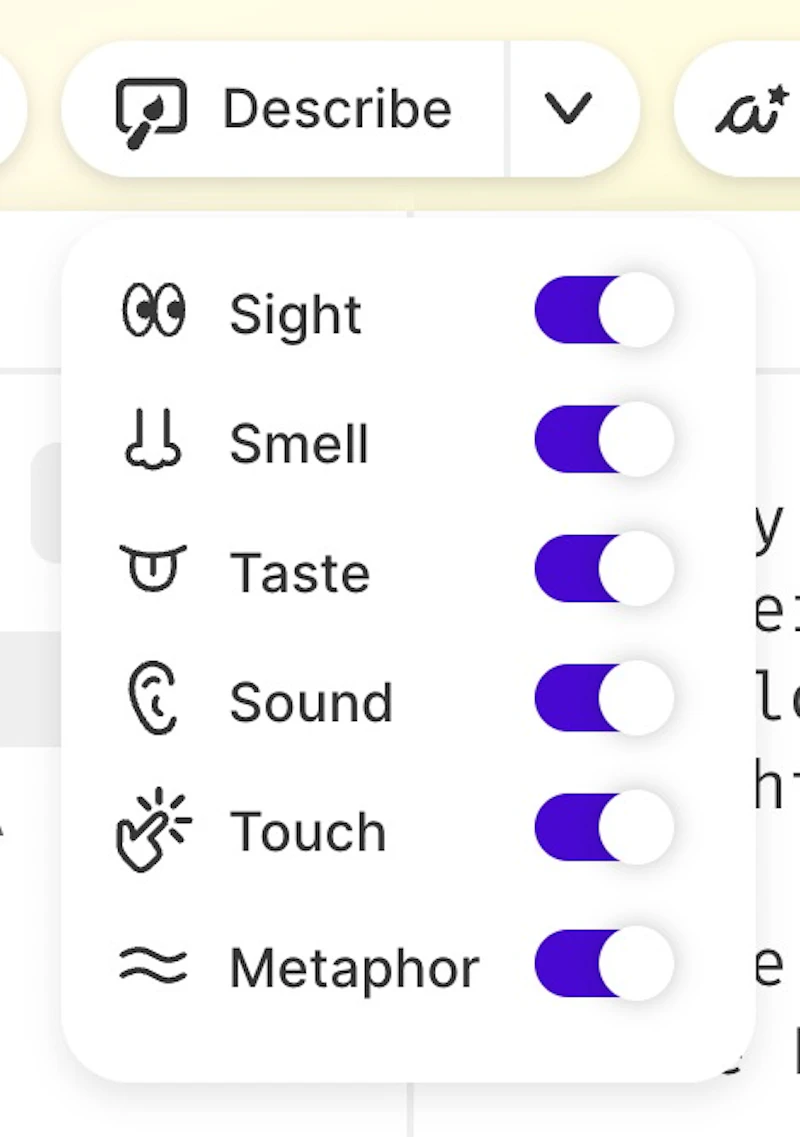The image size is (800, 1137).
Task: Click the Sound label text
Action: pos(311,702)
